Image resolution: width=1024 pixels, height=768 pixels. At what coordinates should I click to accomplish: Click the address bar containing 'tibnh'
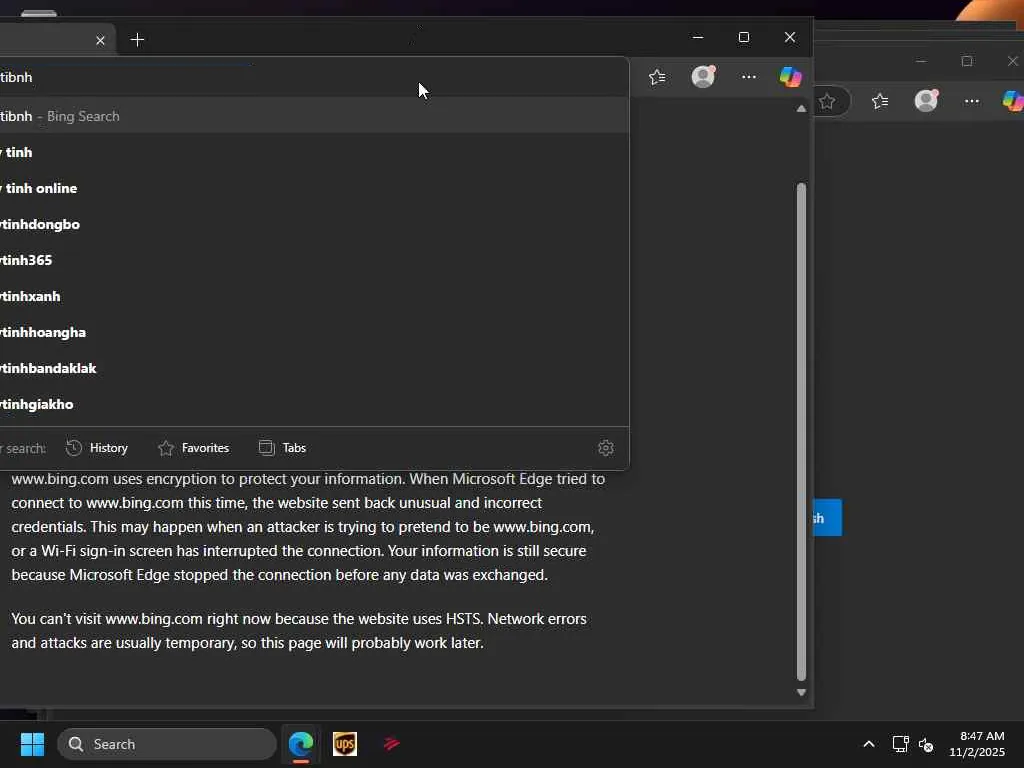tap(313, 77)
